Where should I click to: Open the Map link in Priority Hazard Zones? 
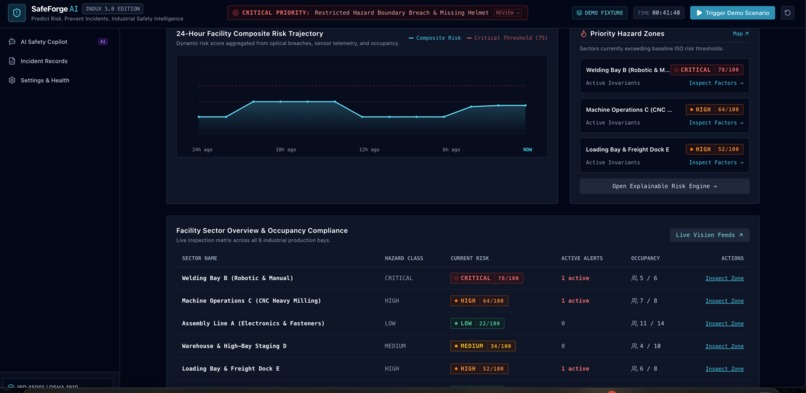[x=741, y=33]
